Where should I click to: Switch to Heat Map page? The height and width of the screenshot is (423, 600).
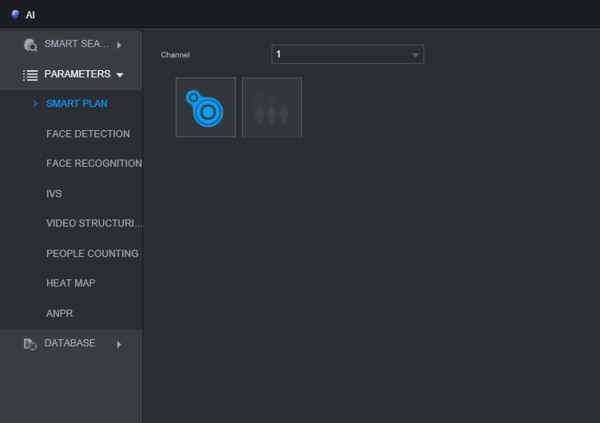70,283
